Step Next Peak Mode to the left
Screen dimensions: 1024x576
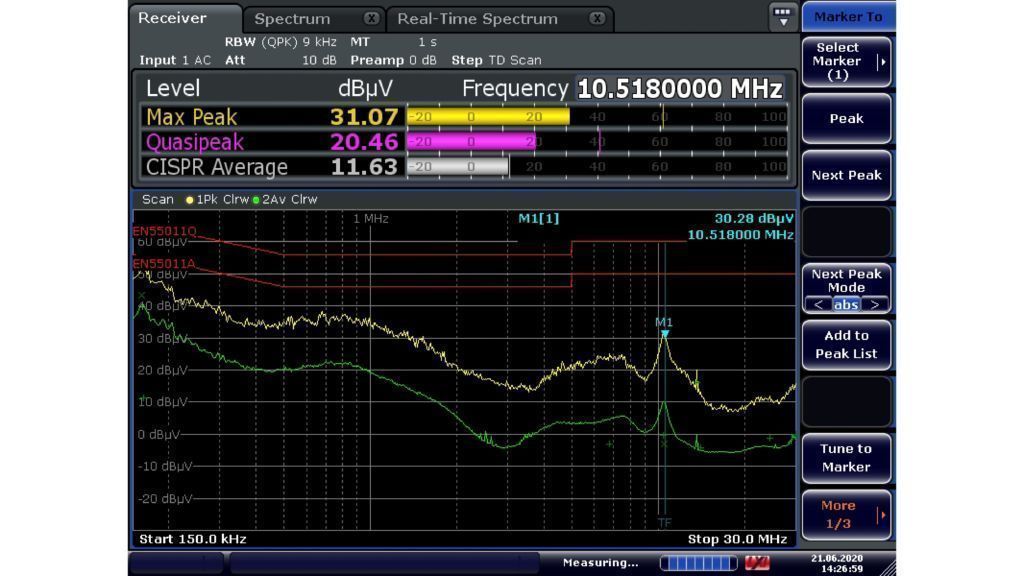[818, 305]
